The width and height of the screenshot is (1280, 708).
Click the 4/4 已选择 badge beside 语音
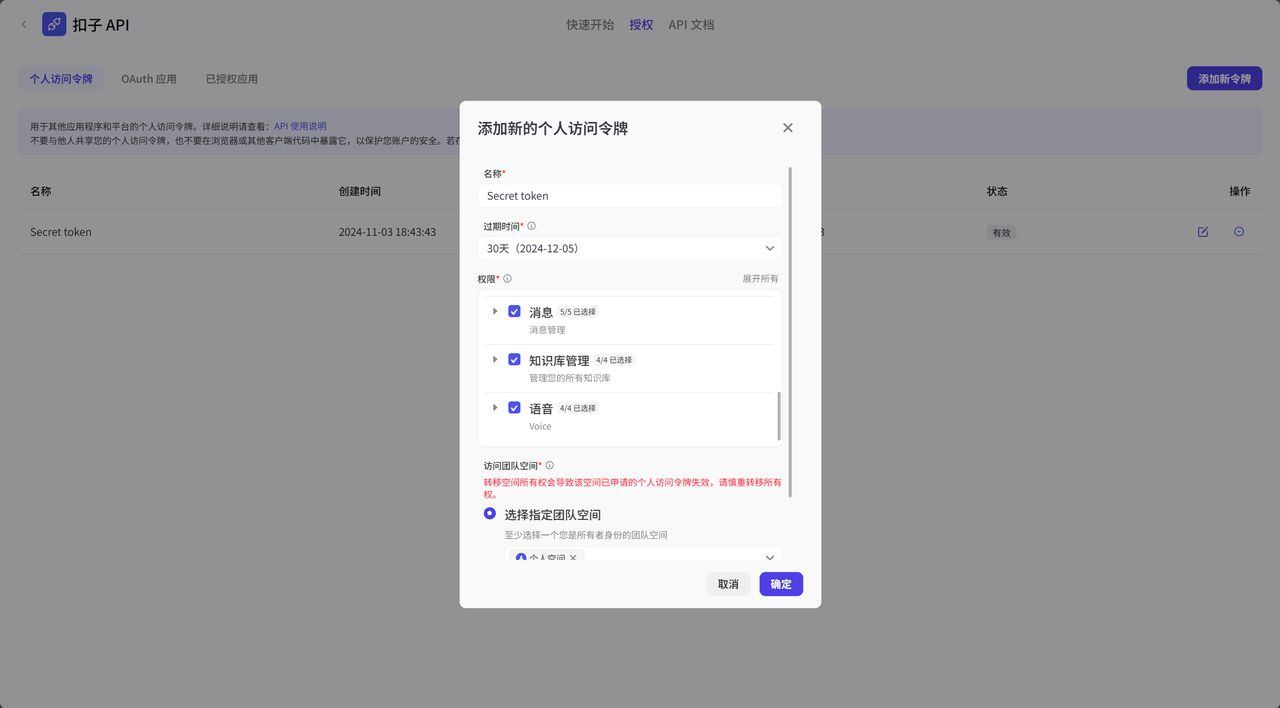click(577, 408)
